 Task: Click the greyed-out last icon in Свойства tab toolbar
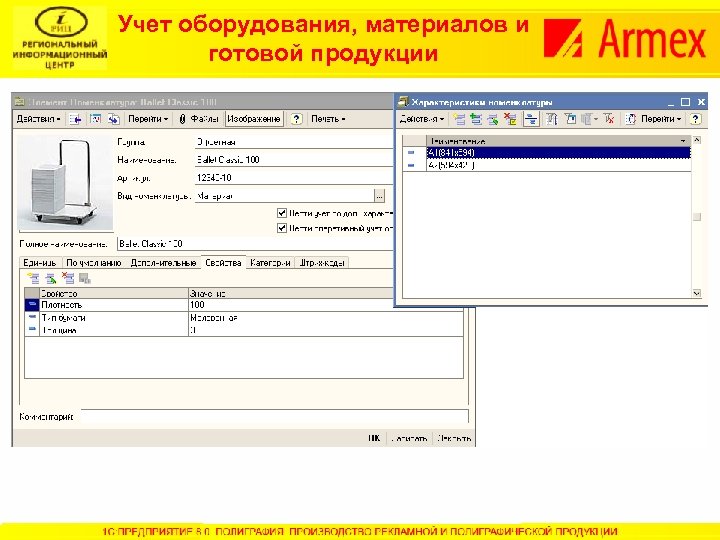point(84,278)
